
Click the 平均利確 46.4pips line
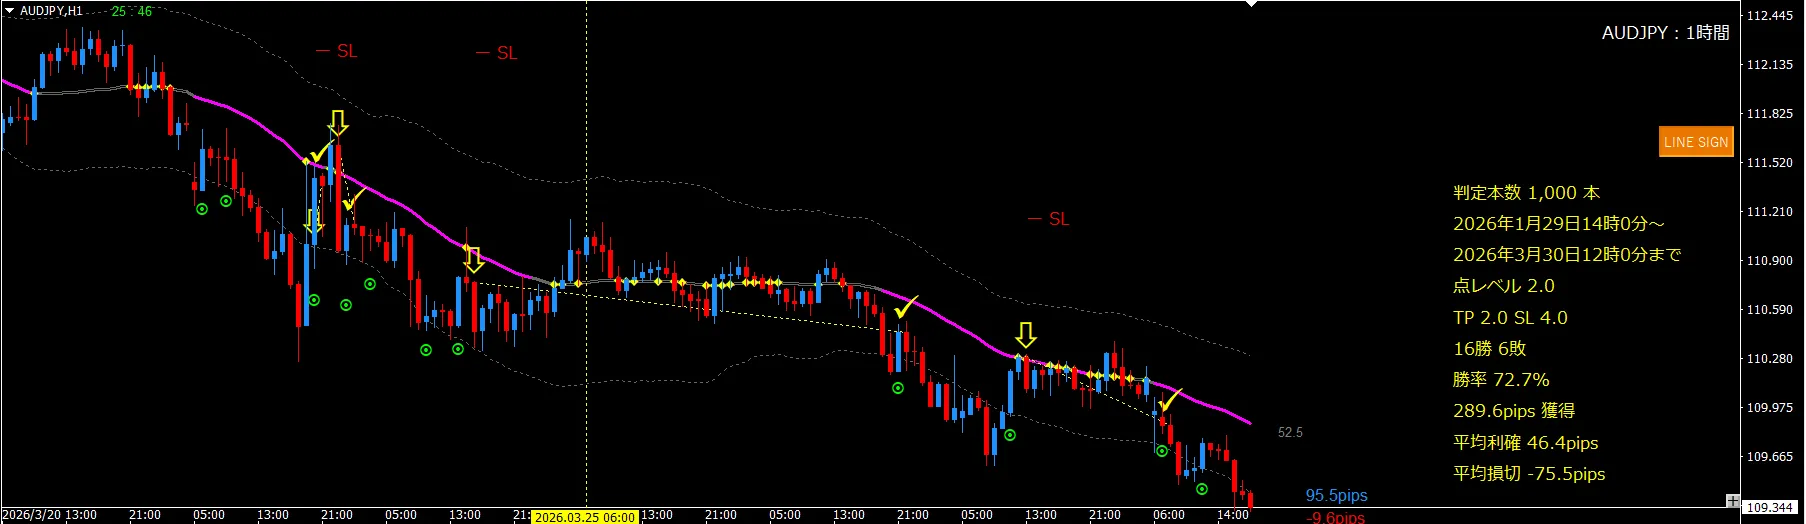click(1526, 443)
